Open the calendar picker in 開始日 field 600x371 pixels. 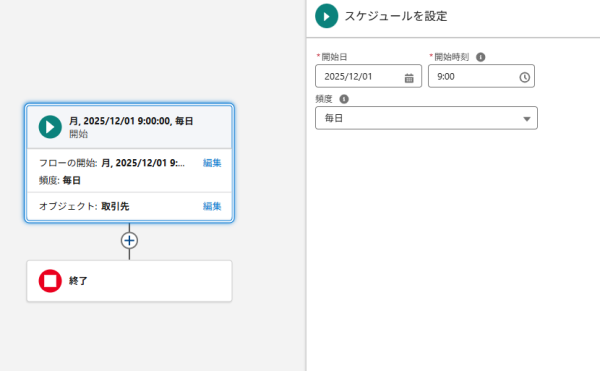409,78
